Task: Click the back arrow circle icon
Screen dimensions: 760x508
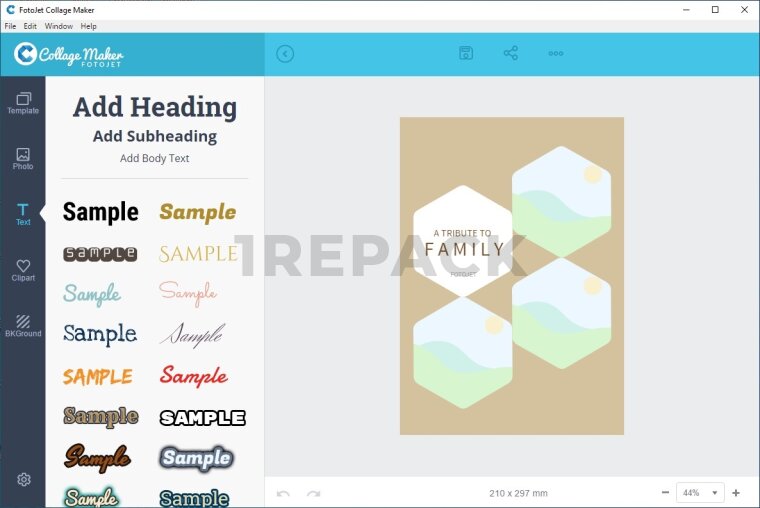Action: pos(285,54)
